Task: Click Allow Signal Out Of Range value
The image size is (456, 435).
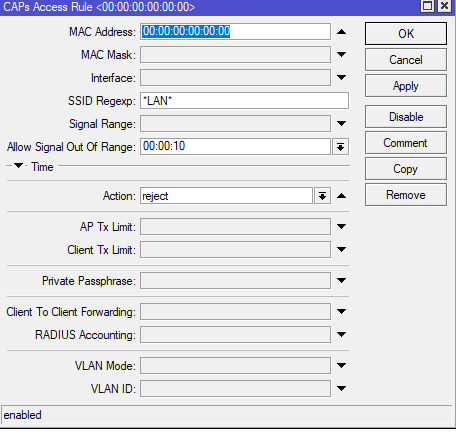Action: coord(235,147)
